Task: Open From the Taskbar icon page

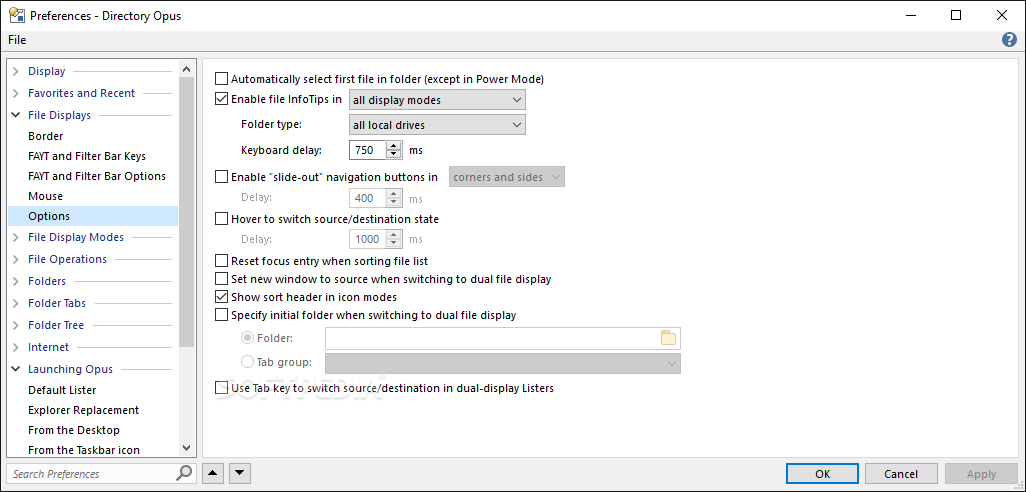Action: [x=84, y=450]
